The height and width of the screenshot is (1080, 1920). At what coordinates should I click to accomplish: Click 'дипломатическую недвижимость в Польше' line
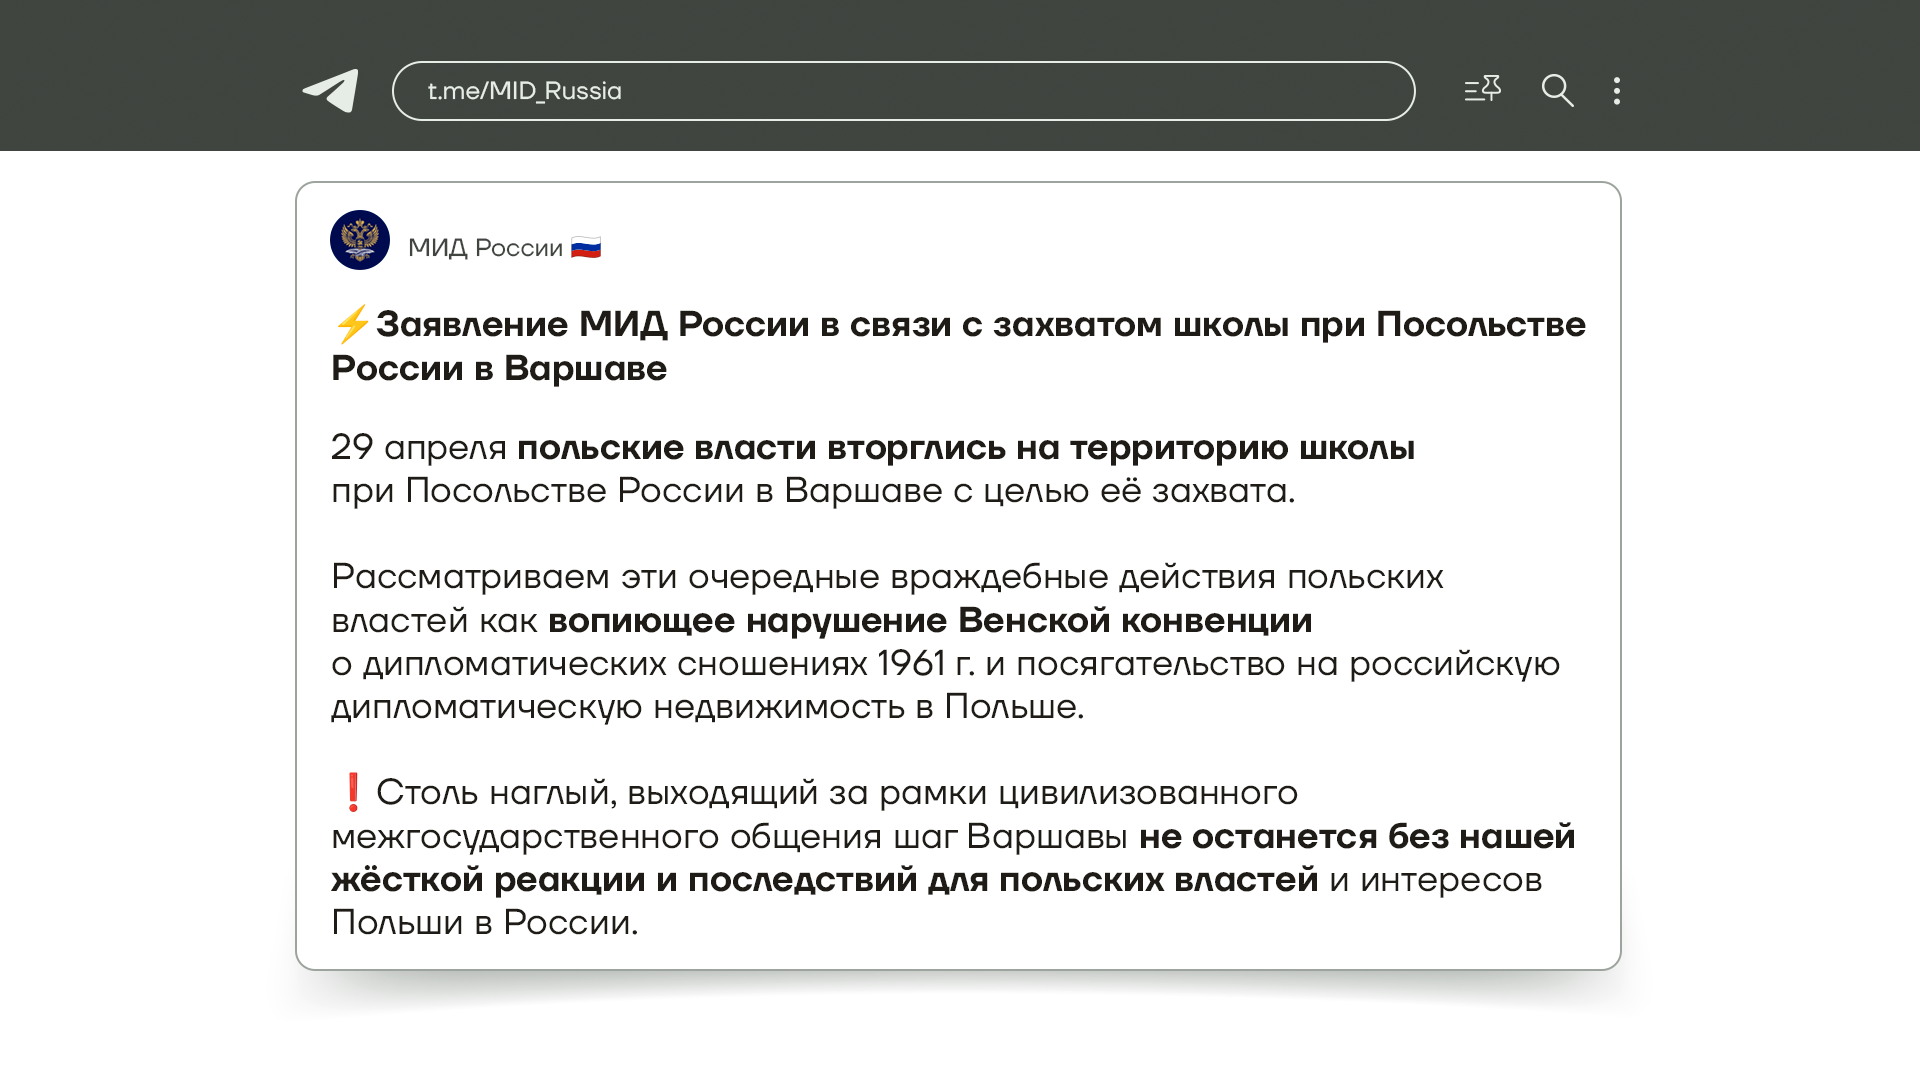click(707, 707)
